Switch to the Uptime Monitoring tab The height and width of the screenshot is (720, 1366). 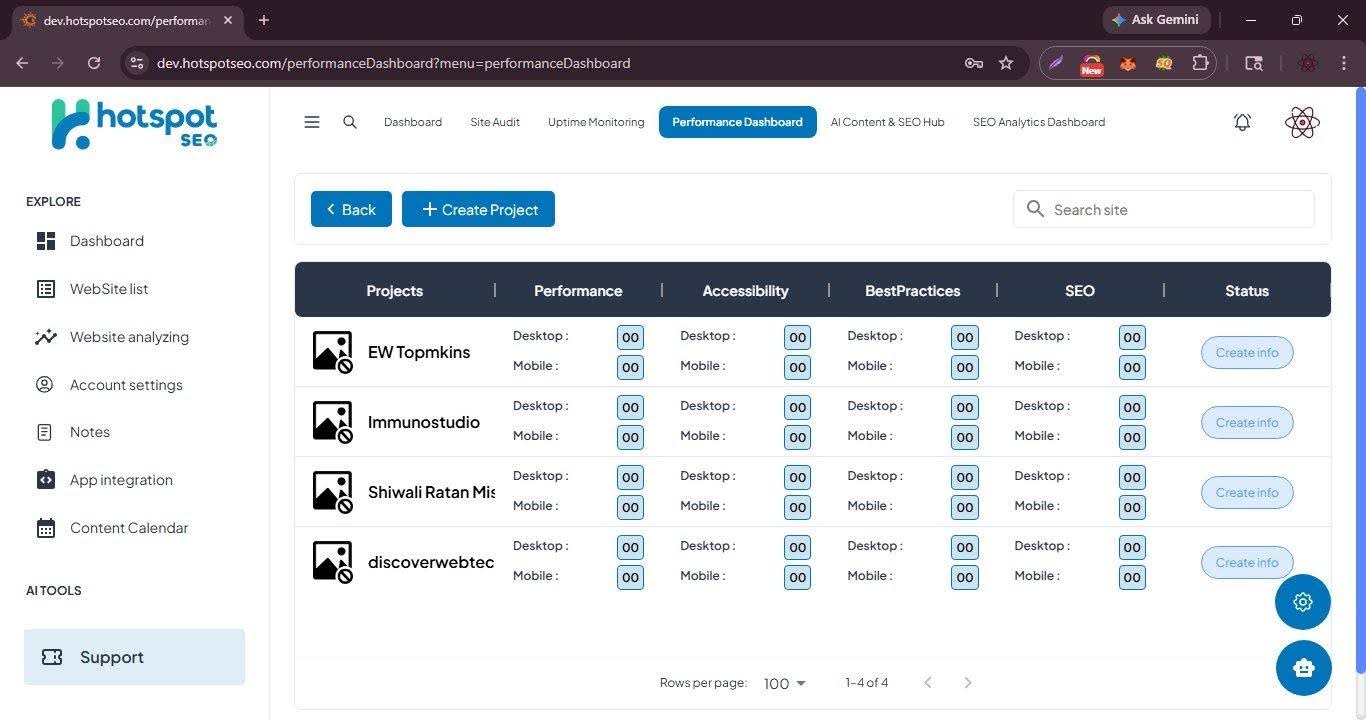pos(596,122)
